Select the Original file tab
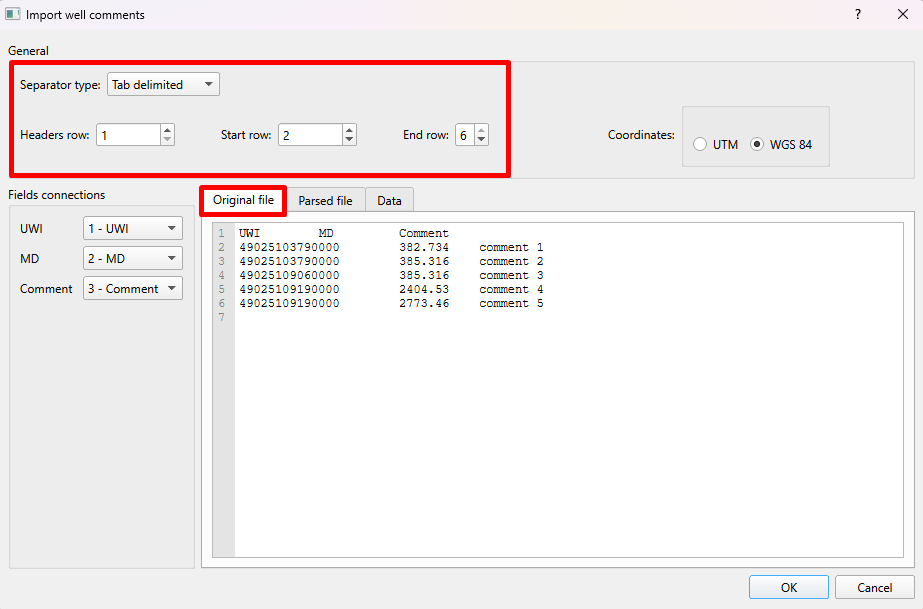The height and width of the screenshot is (609, 923). [242, 199]
